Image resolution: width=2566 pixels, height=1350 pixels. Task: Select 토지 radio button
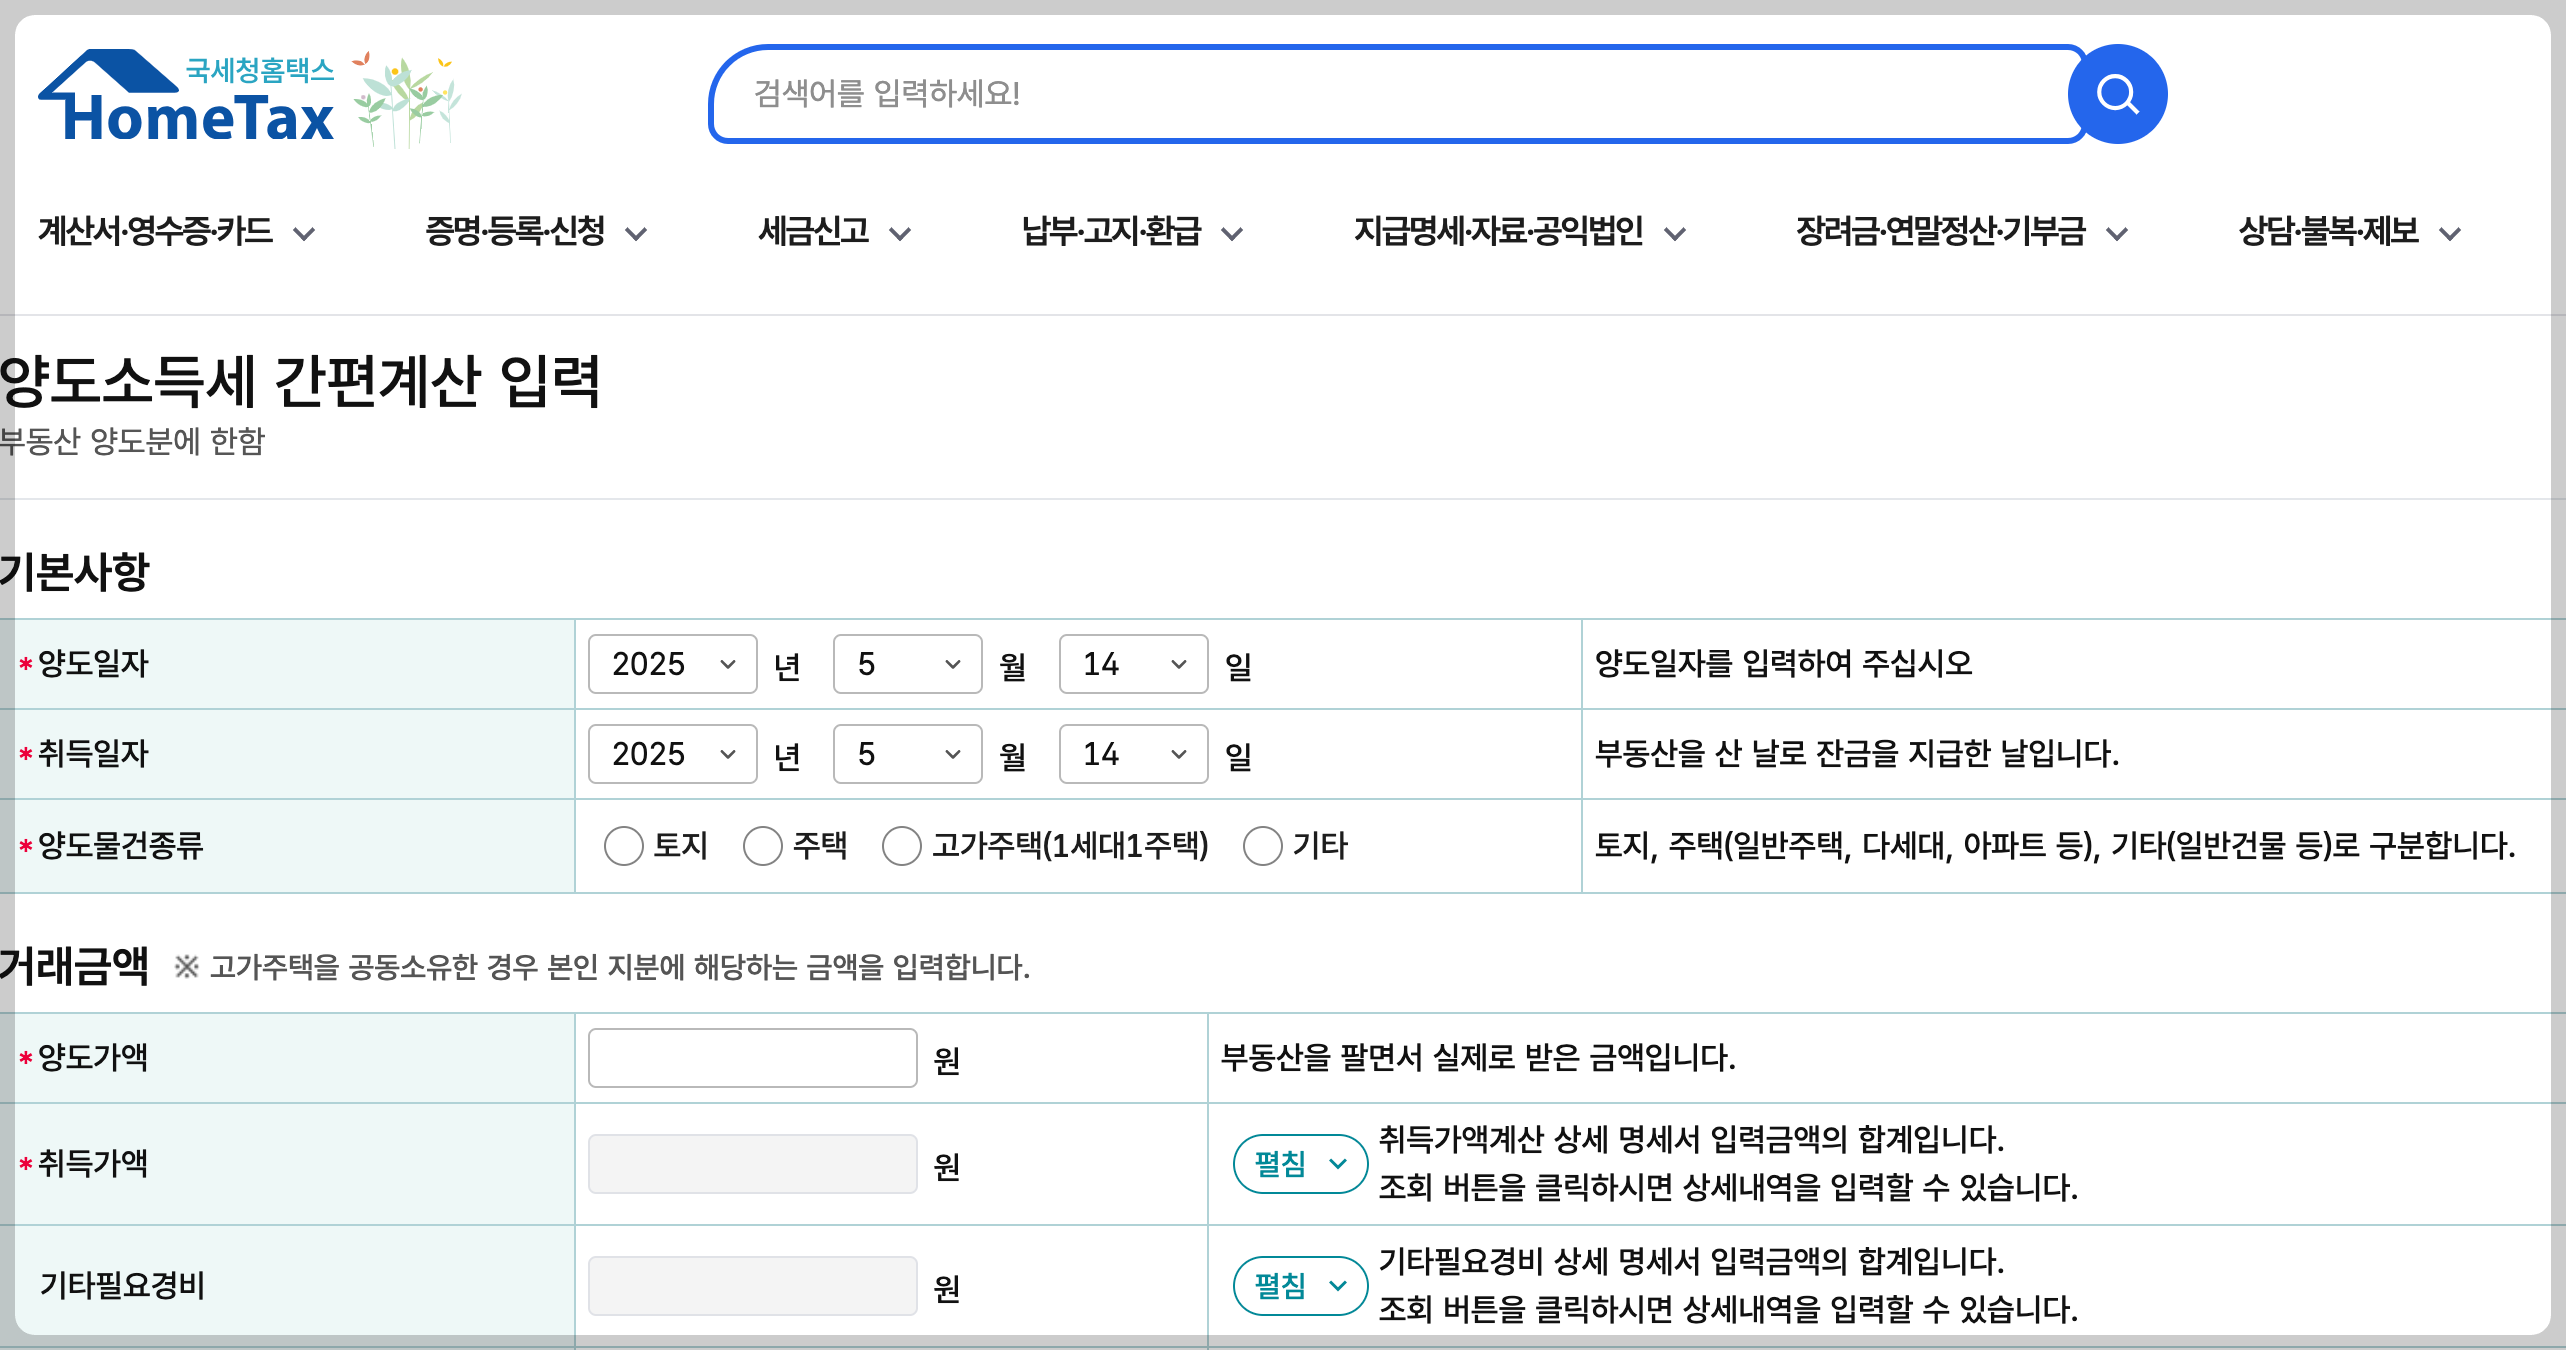(624, 846)
